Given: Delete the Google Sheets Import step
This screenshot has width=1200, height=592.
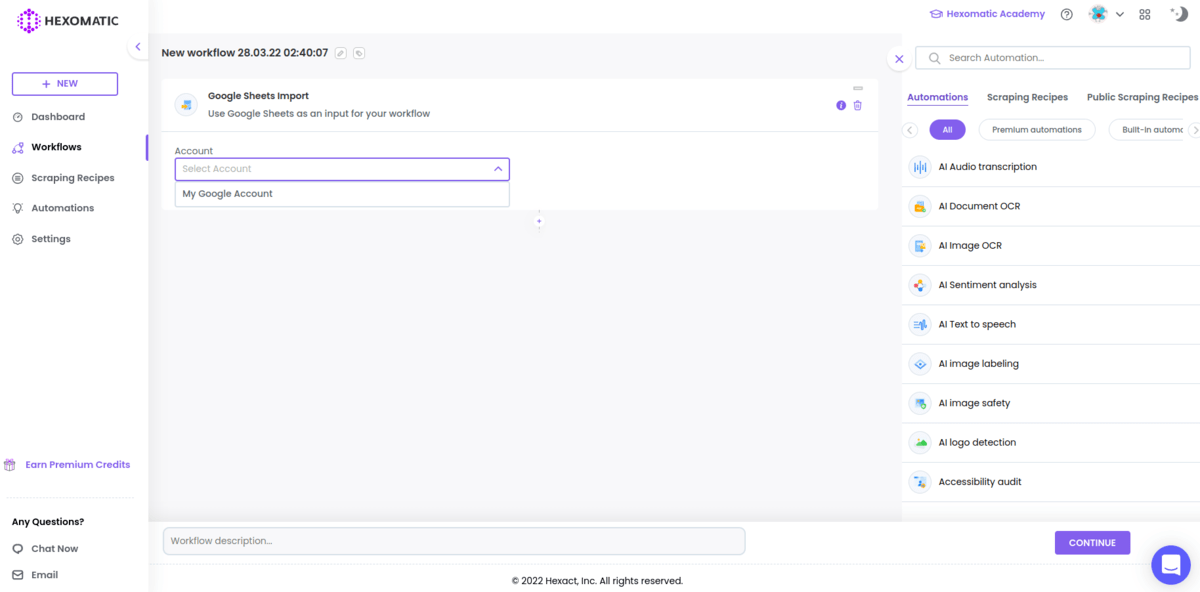Looking at the screenshot, I should tap(857, 104).
